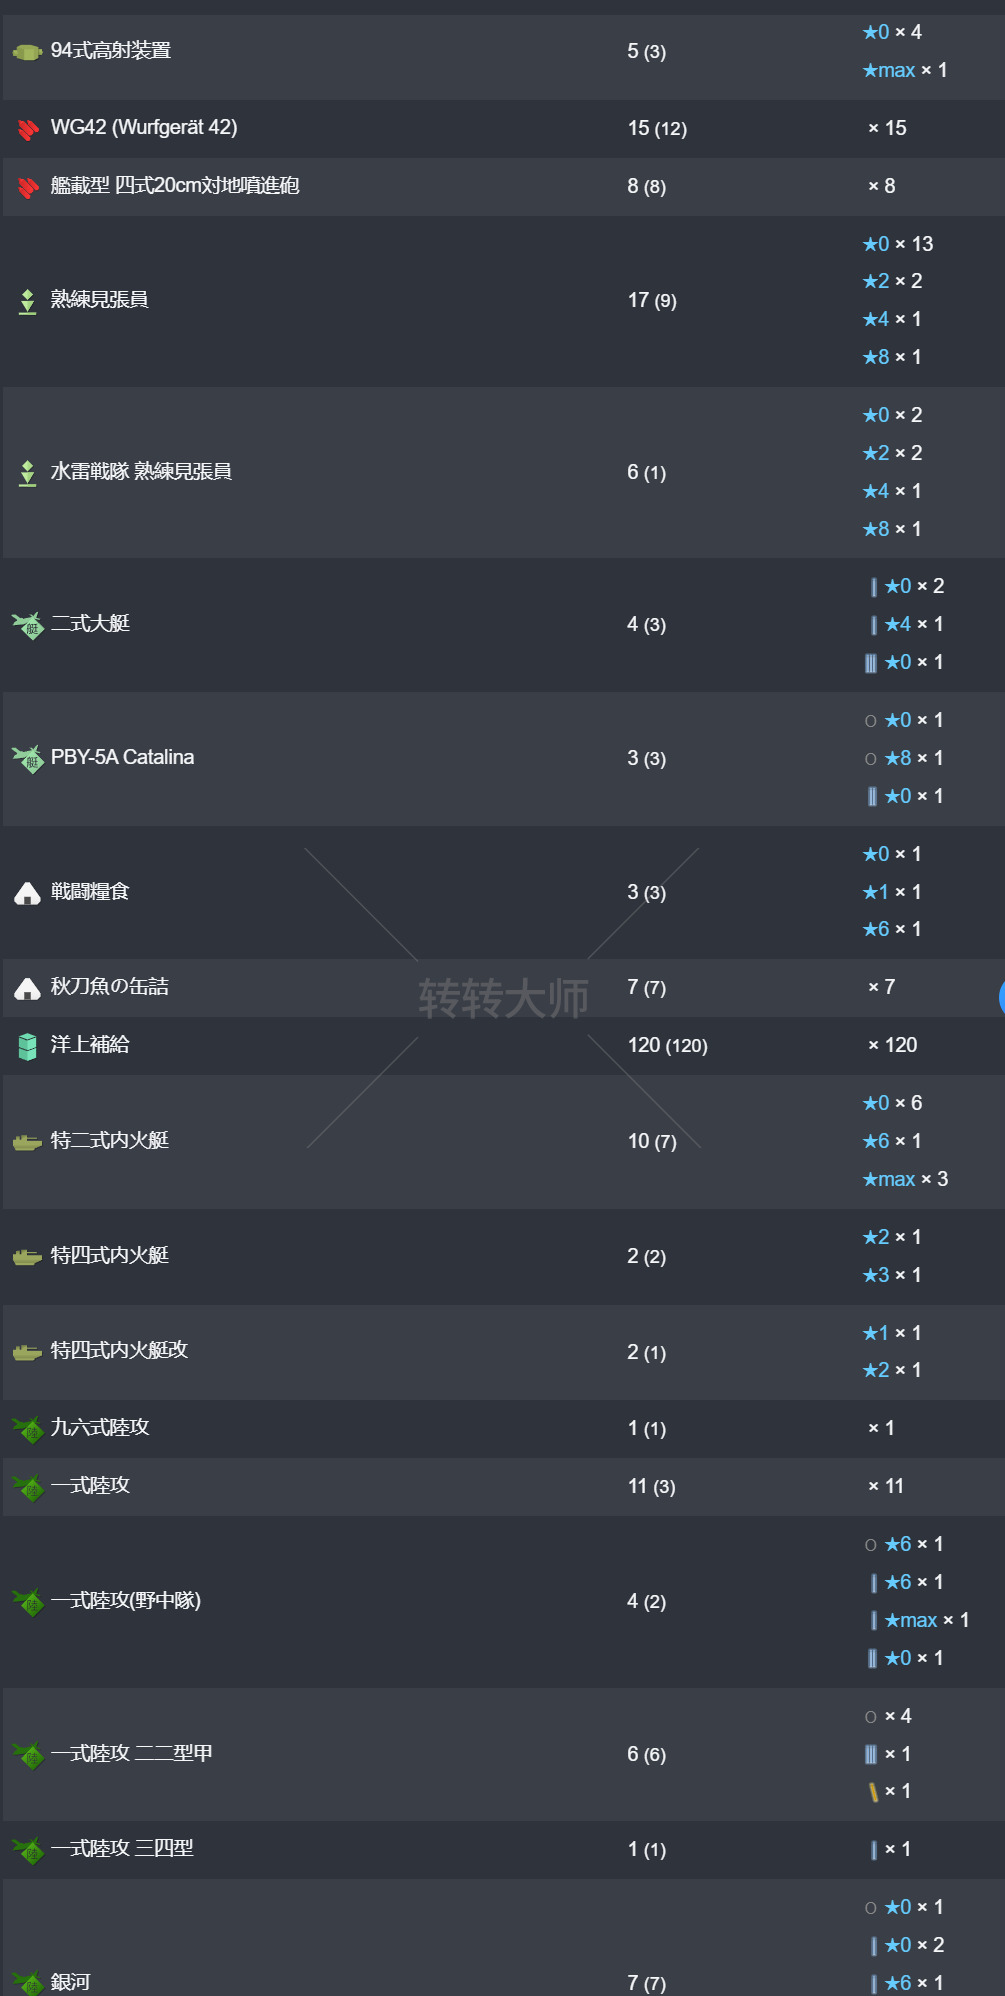This screenshot has height=1996, width=1005.
Task: Select the 水雷戦隊 熟練見張員 item name
Action: click(141, 472)
